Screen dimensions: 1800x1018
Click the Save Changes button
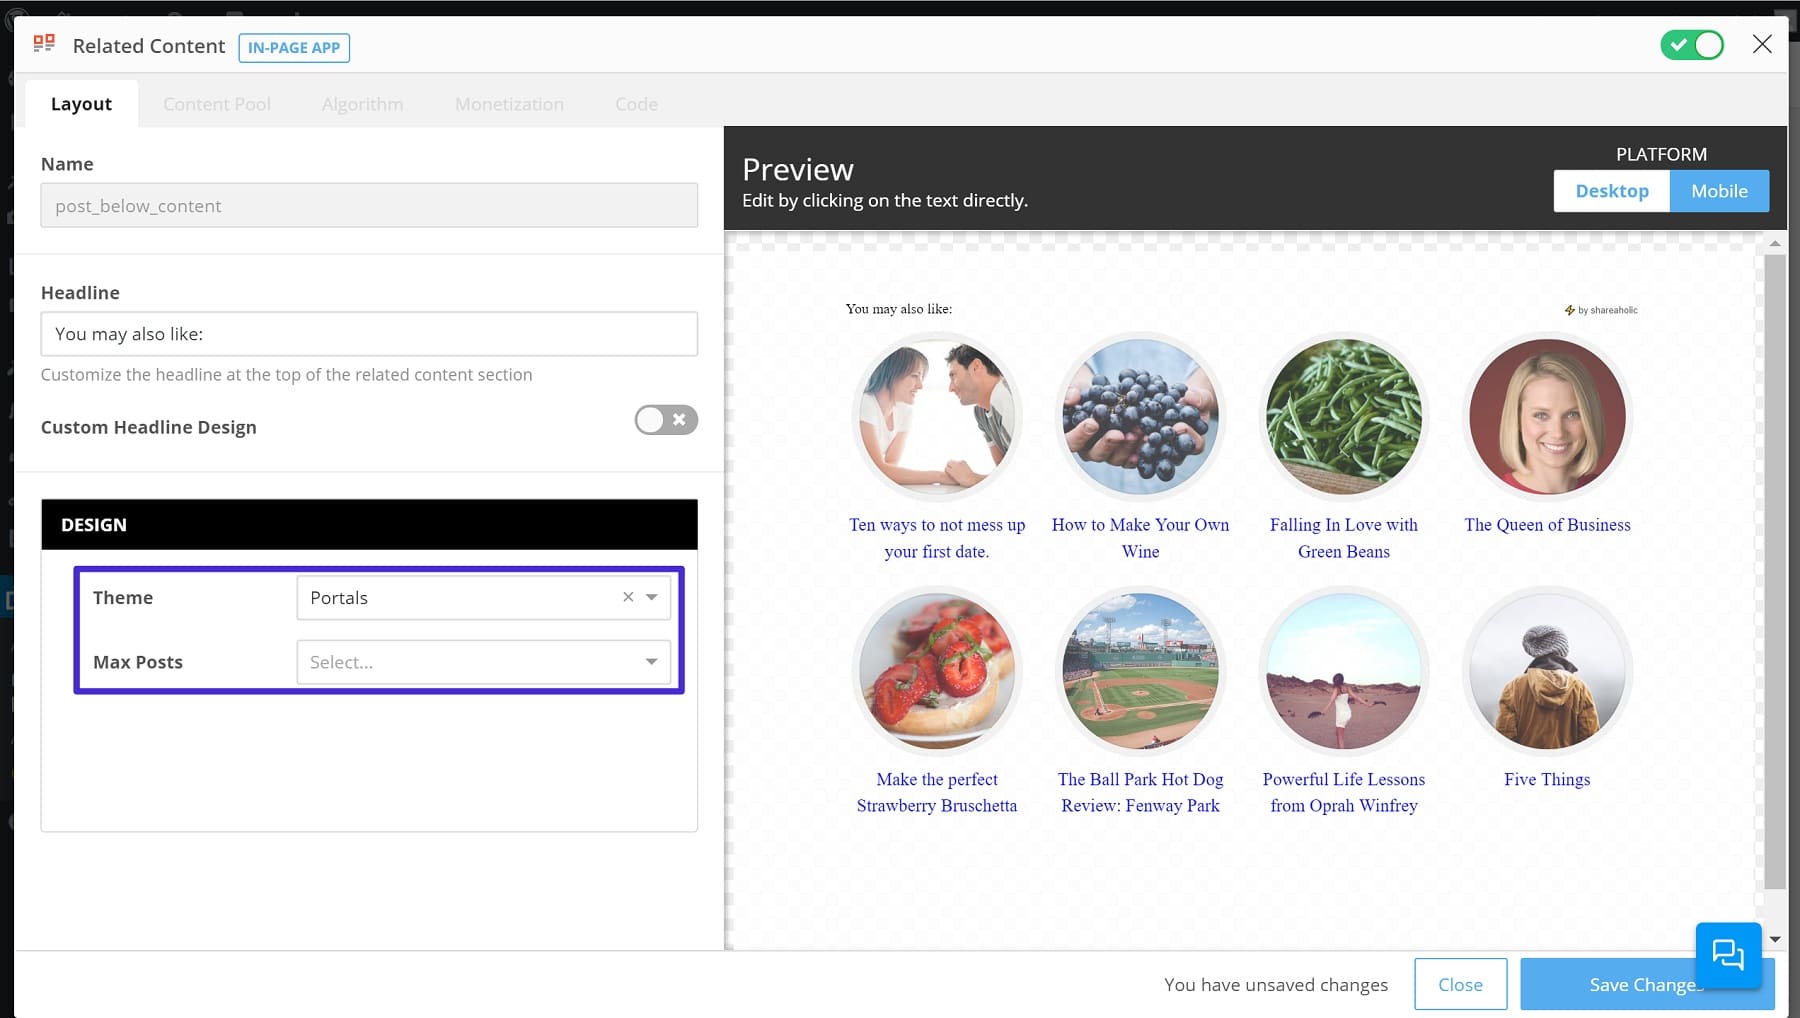pyautogui.click(x=1645, y=984)
